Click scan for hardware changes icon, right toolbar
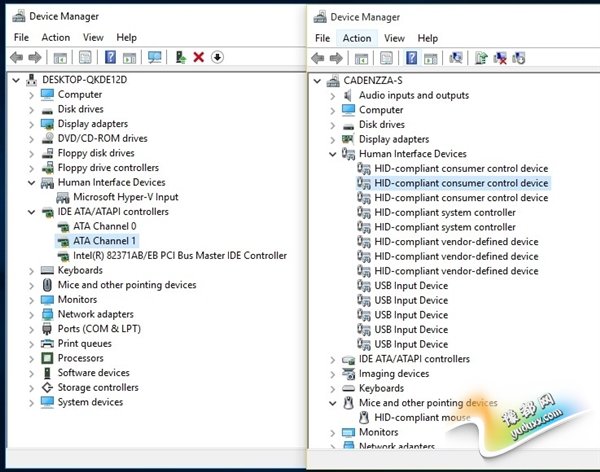600x472 pixels. pyautogui.click(x=455, y=58)
